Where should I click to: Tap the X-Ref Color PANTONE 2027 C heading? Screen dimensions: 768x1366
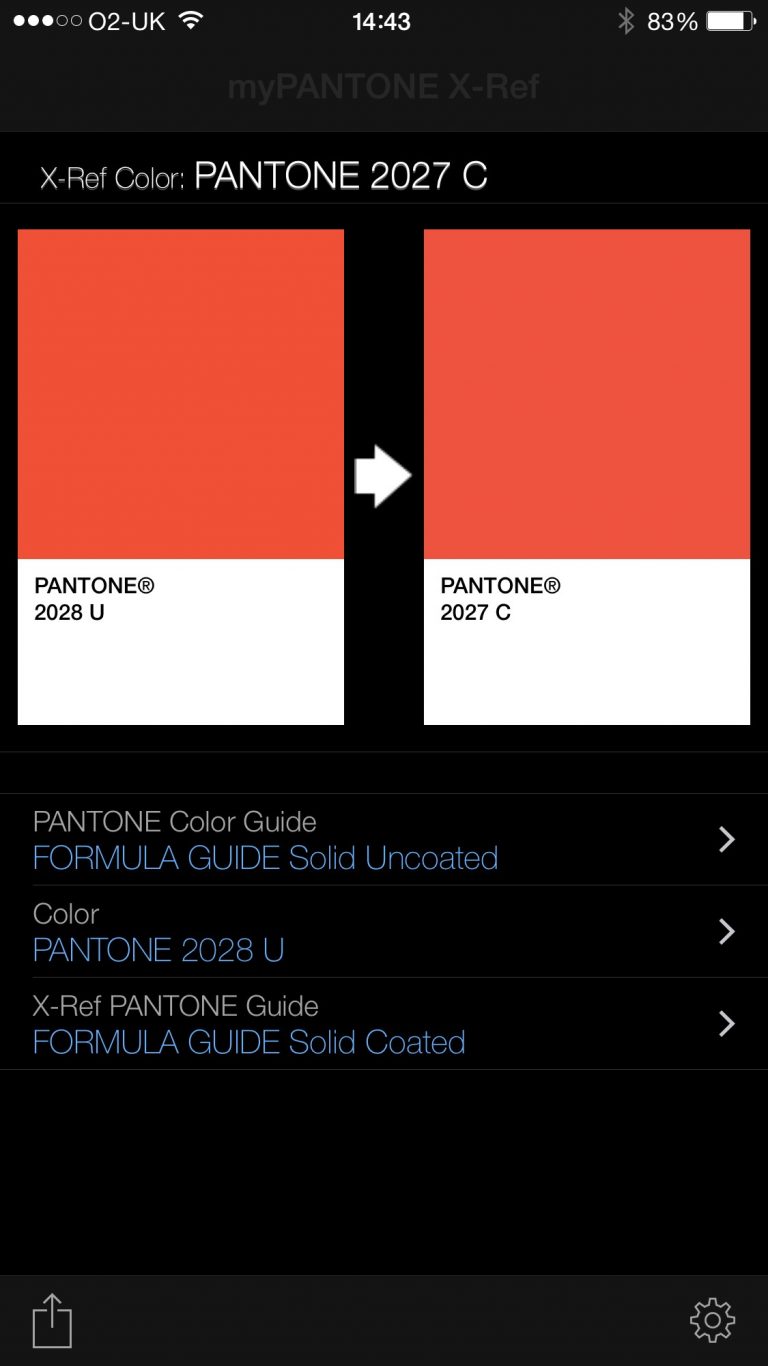tap(264, 177)
